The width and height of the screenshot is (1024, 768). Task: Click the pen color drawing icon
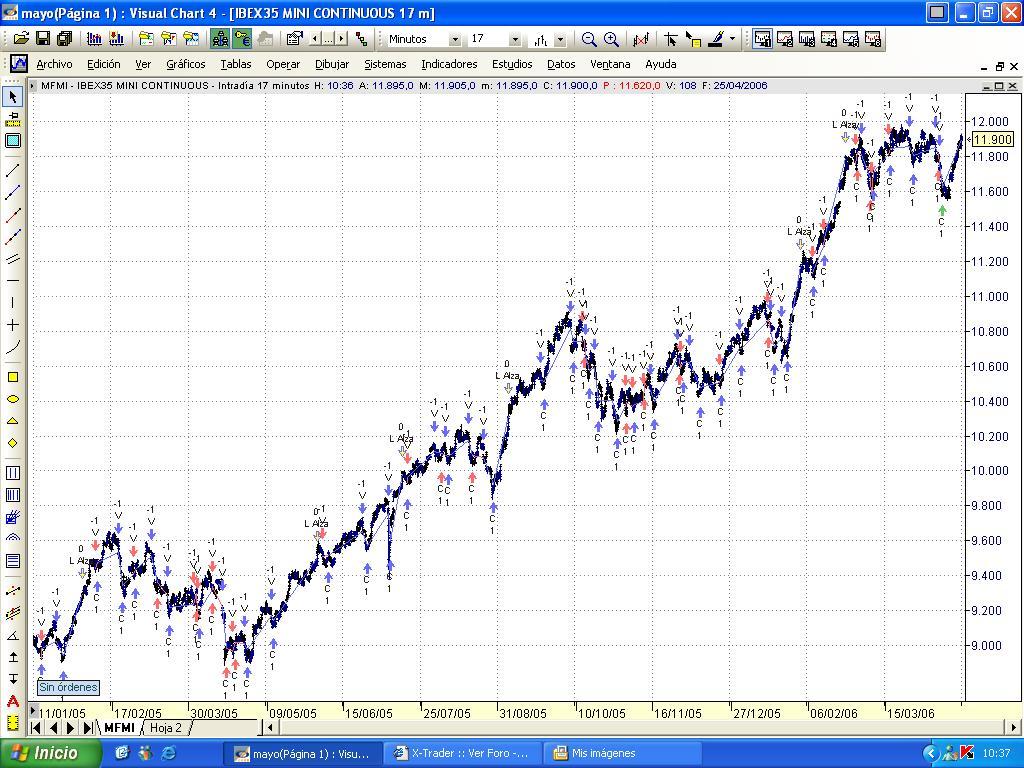pos(716,39)
